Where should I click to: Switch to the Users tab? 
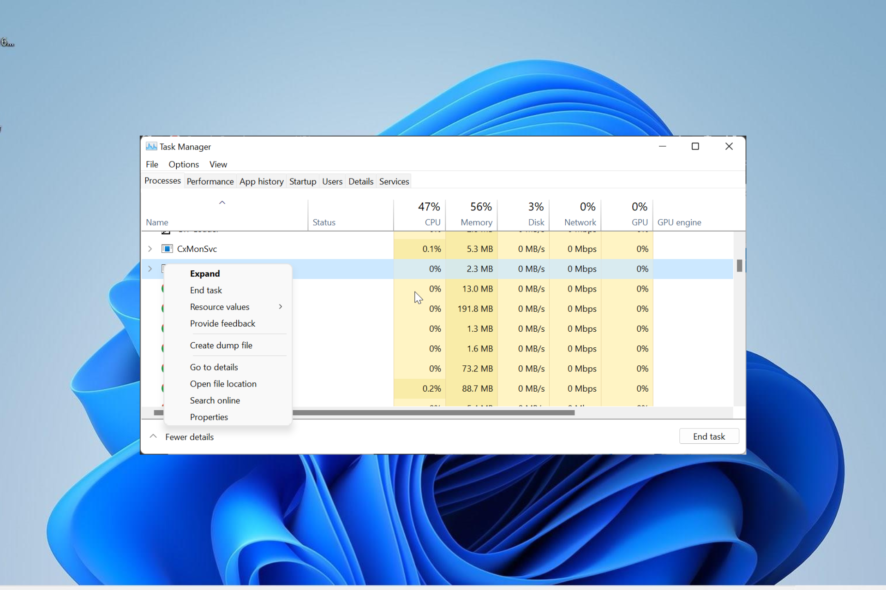click(x=332, y=181)
